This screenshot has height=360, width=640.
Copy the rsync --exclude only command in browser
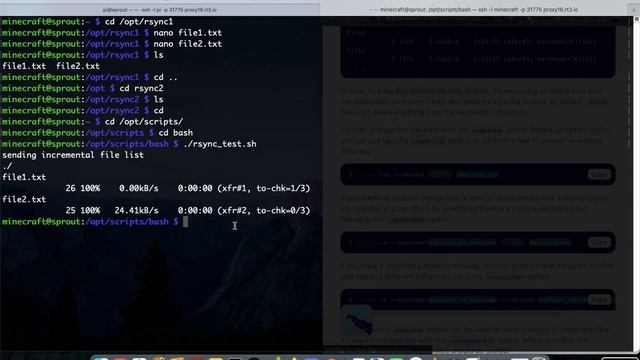tap(599, 242)
